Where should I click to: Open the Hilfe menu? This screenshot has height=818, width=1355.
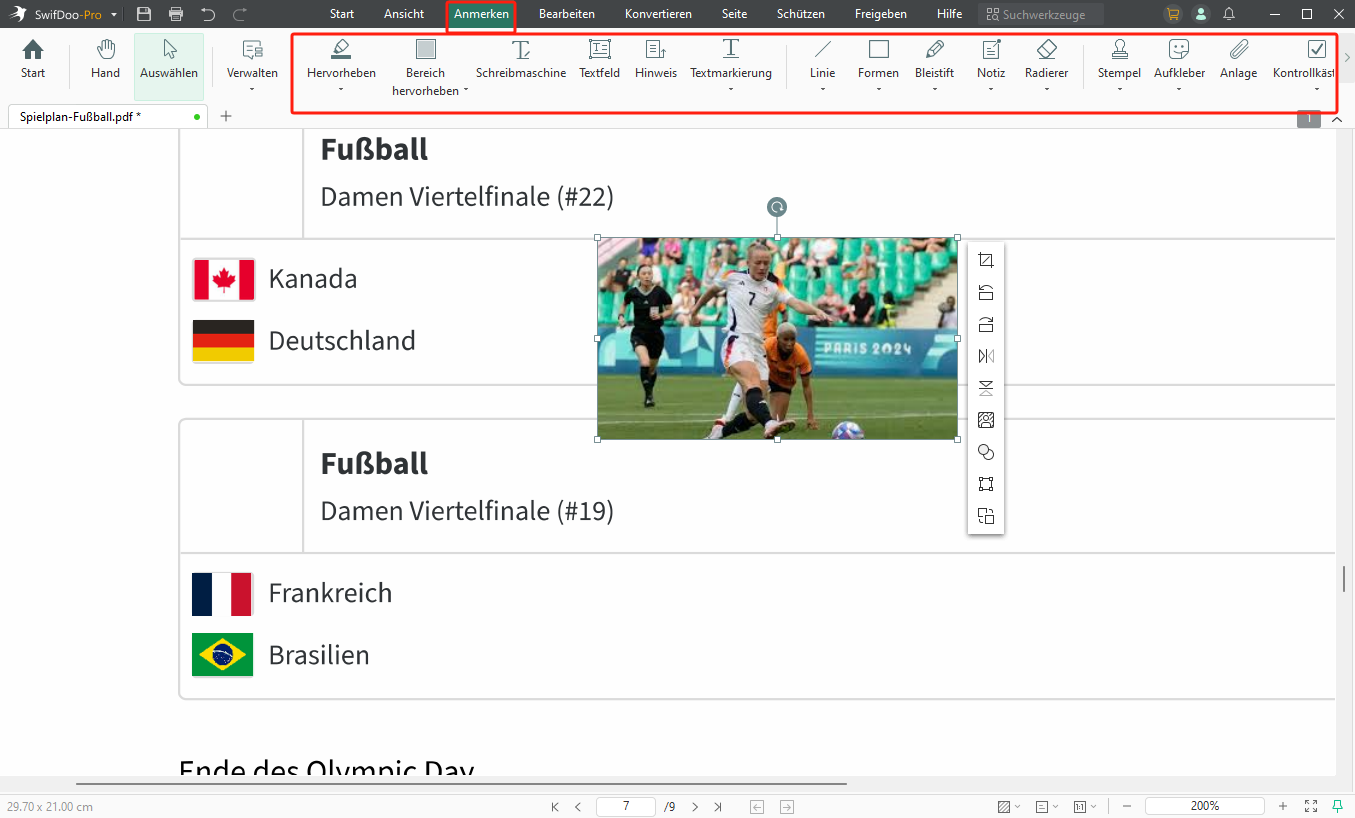[950, 14]
